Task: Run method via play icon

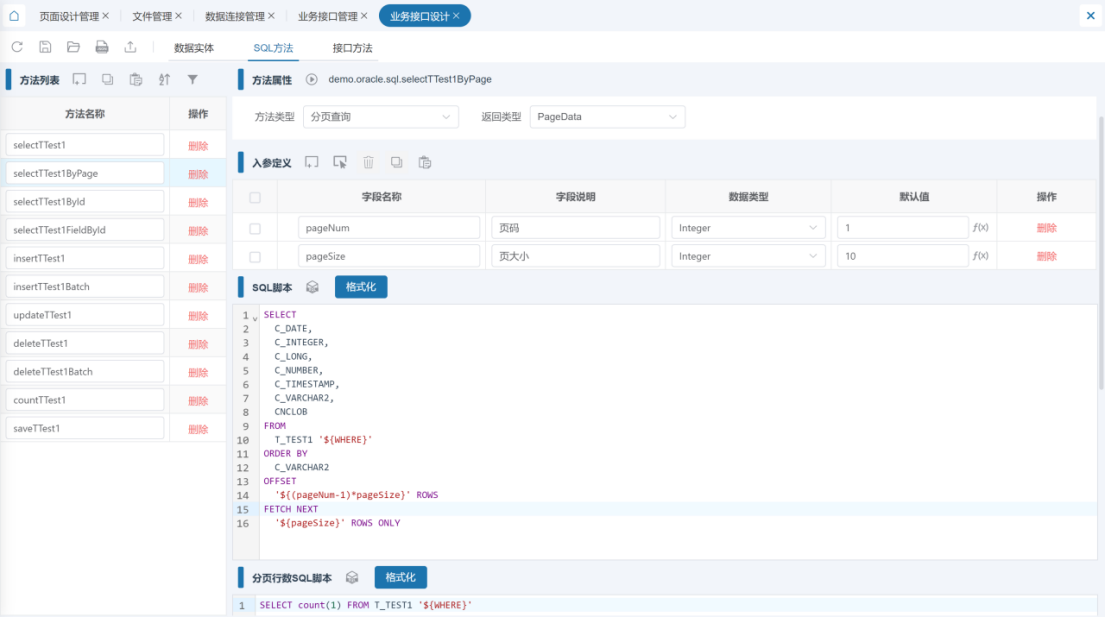Action: pos(311,80)
